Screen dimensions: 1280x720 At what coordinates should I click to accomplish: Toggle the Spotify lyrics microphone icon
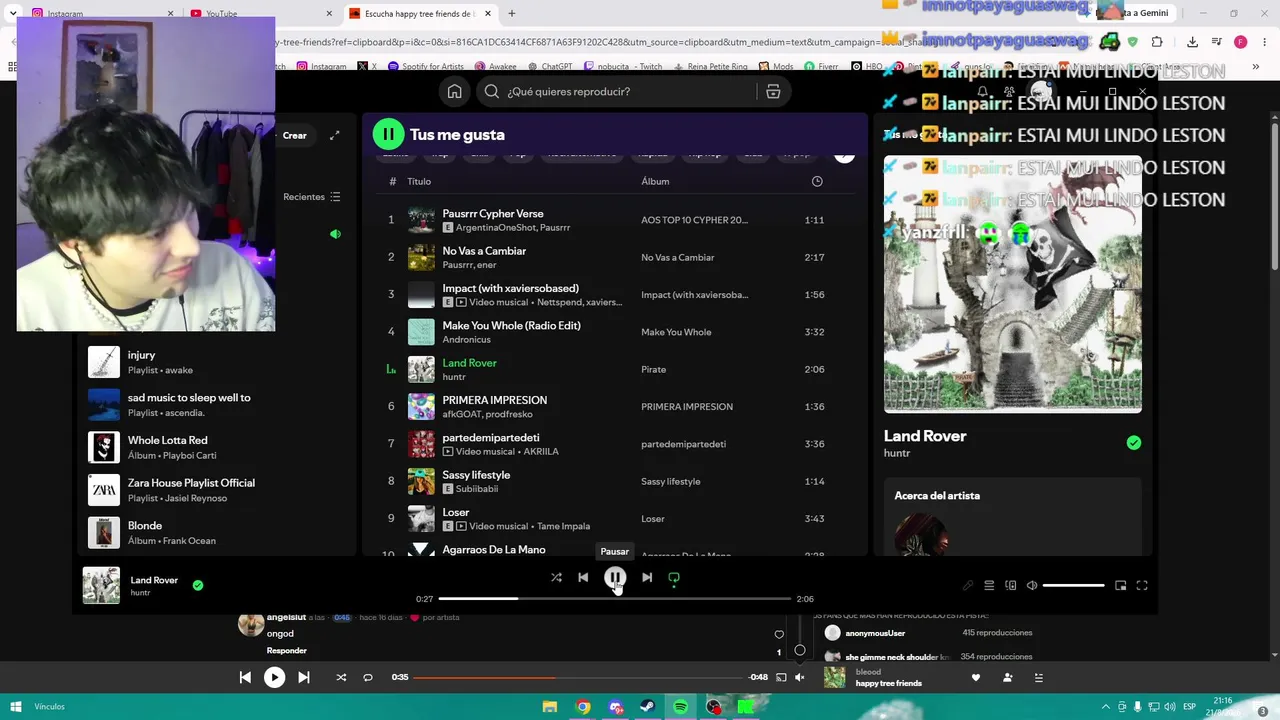click(968, 585)
